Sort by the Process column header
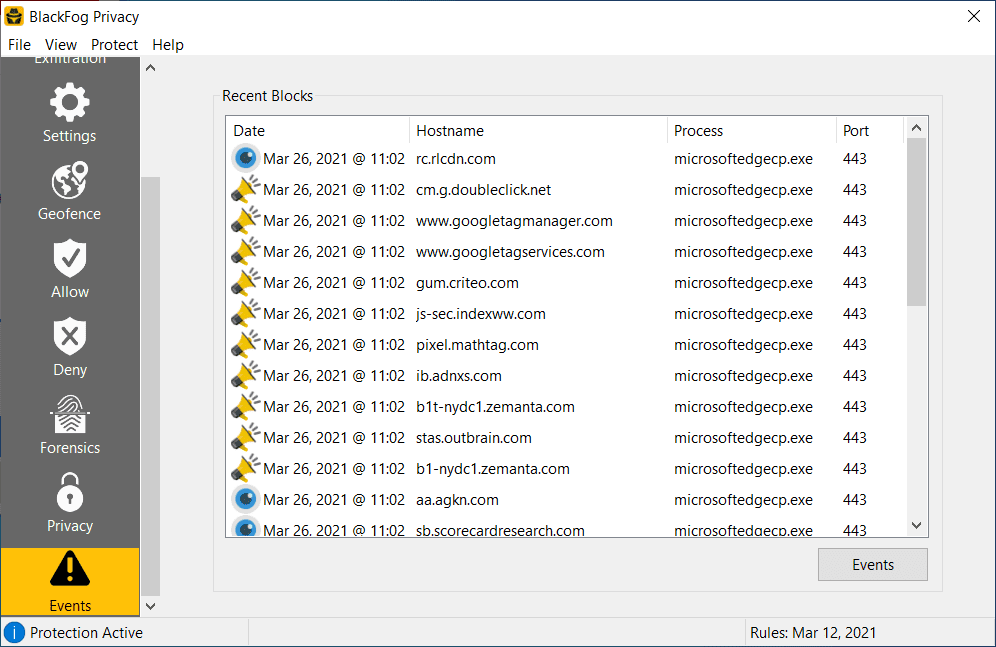Screen dimensions: 996x647 pyautogui.click(x=751, y=131)
